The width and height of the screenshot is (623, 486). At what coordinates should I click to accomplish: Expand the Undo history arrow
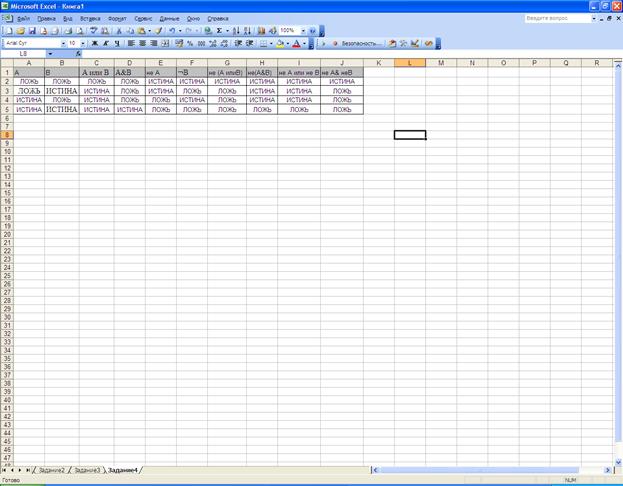(180, 31)
